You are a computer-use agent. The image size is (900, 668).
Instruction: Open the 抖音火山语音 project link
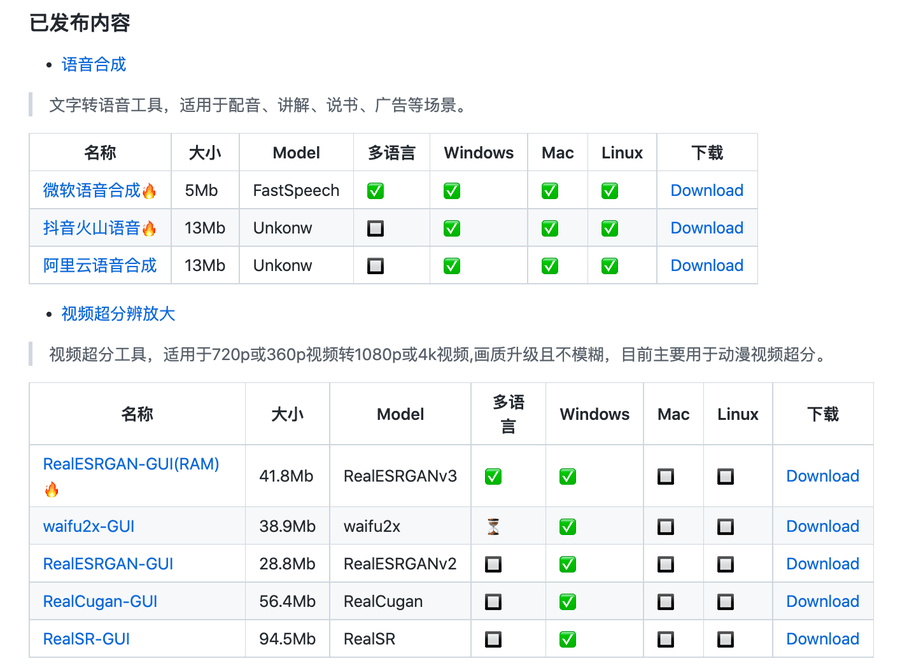coord(92,228)
